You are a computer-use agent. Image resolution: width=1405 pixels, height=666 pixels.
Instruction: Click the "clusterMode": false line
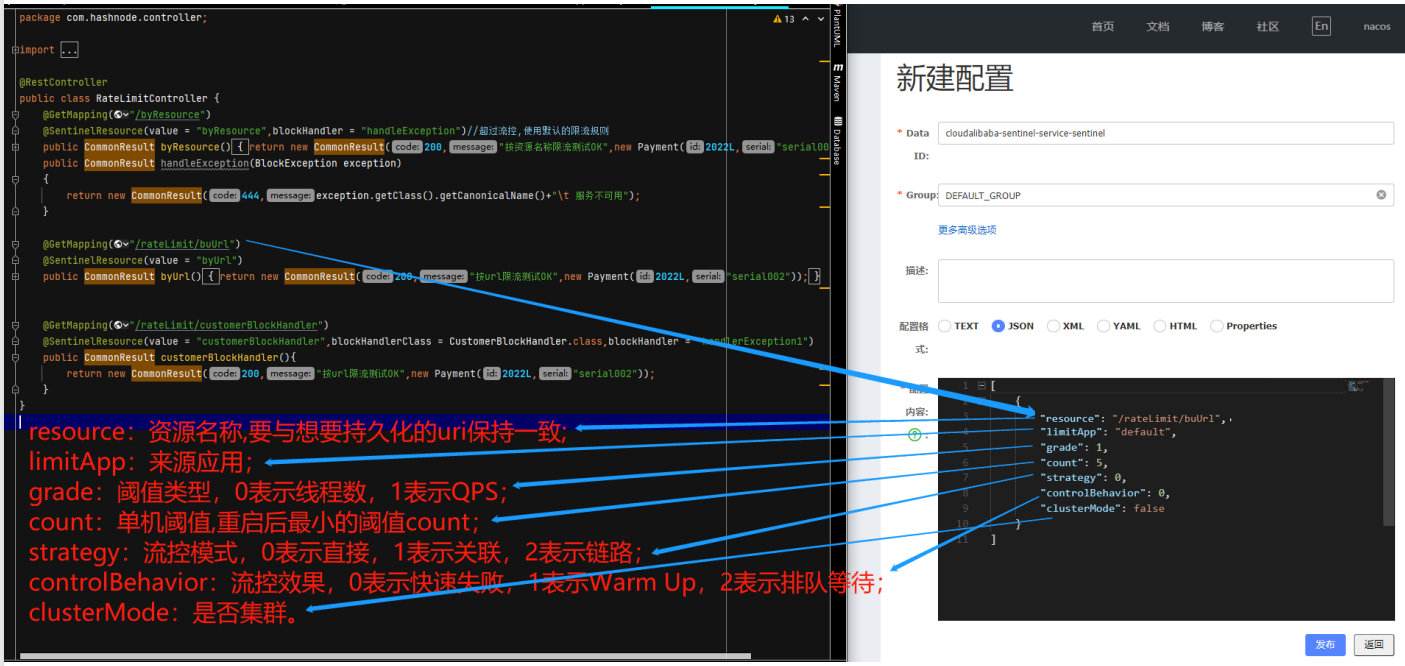[x=1102, y=508]
